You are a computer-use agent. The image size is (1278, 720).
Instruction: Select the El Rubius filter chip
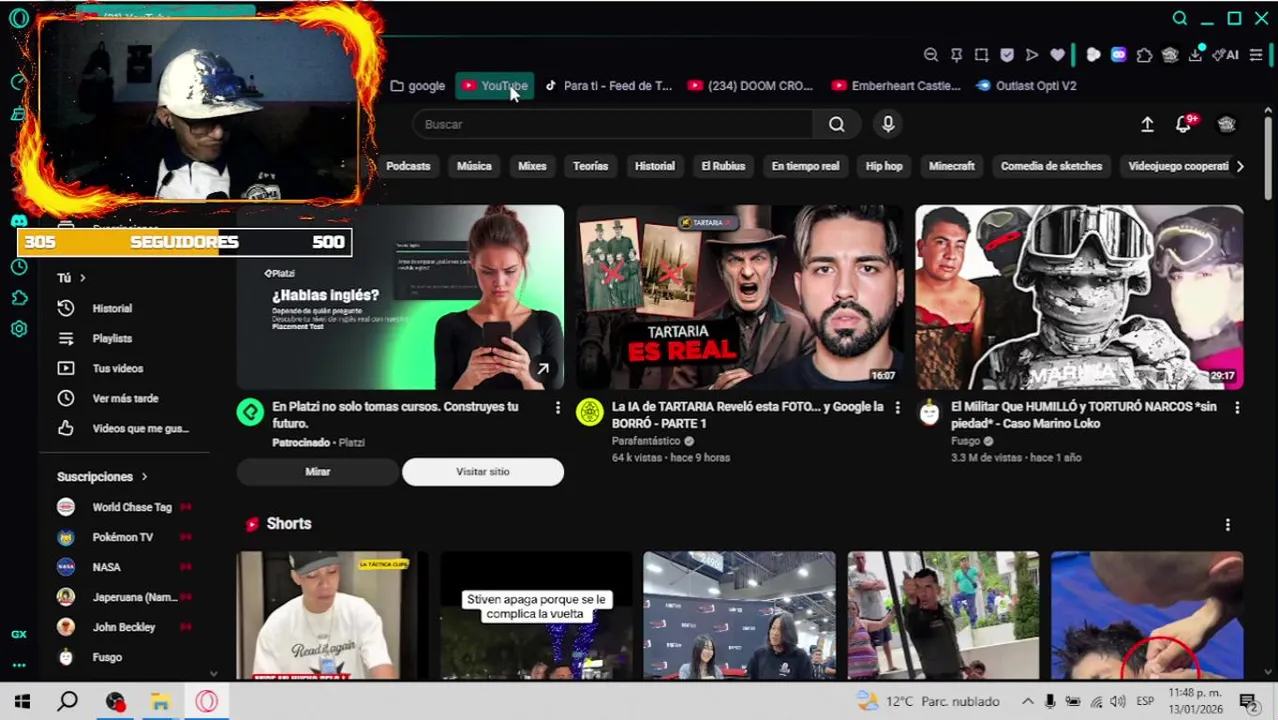click(x=723, y=166)
